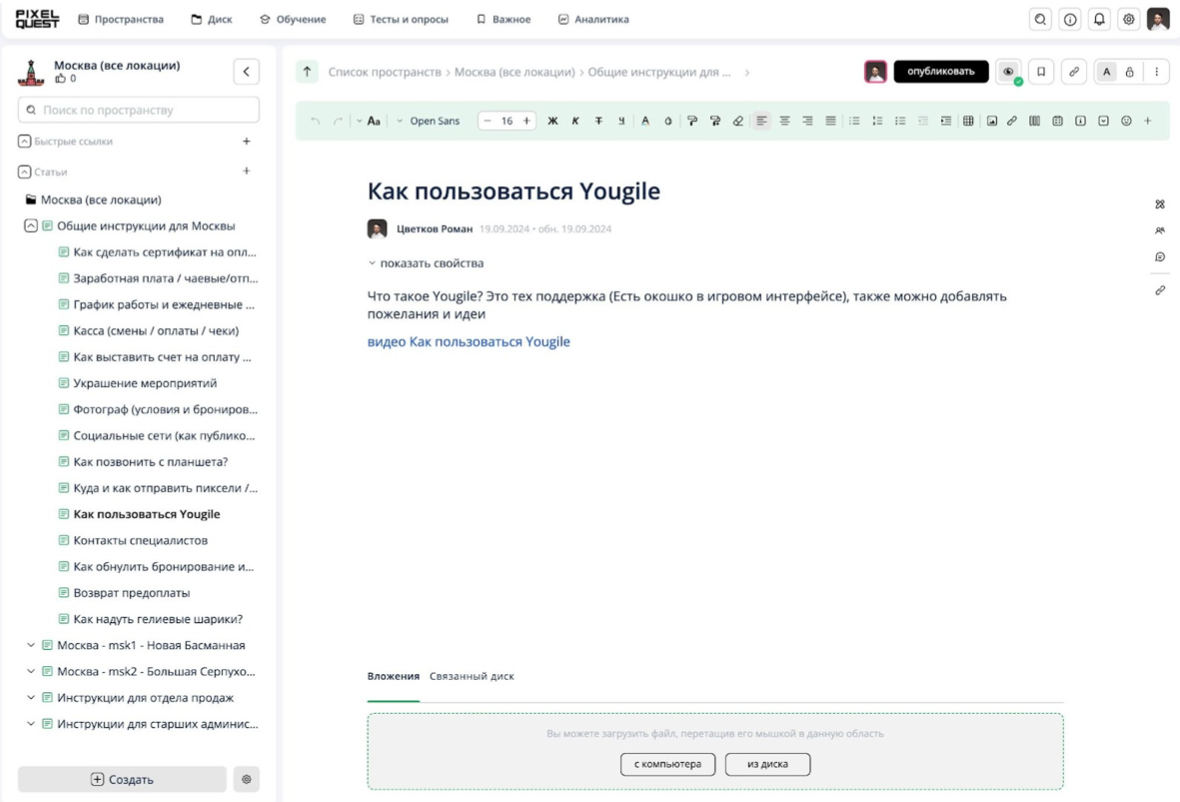Insert a table from the toolbar

(968, 120)
